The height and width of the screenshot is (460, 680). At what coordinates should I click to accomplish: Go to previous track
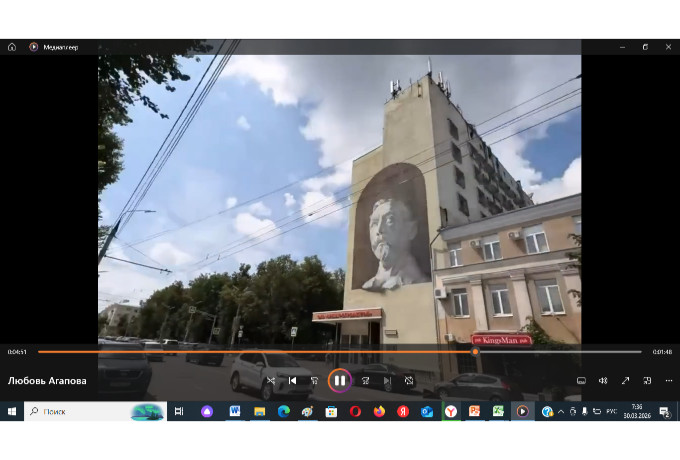293,380
